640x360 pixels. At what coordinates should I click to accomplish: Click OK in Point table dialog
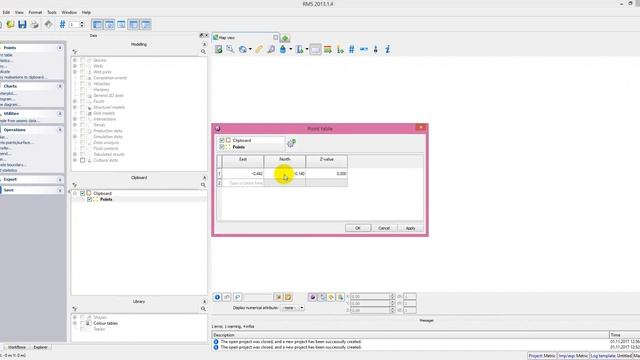pos(358,228)
